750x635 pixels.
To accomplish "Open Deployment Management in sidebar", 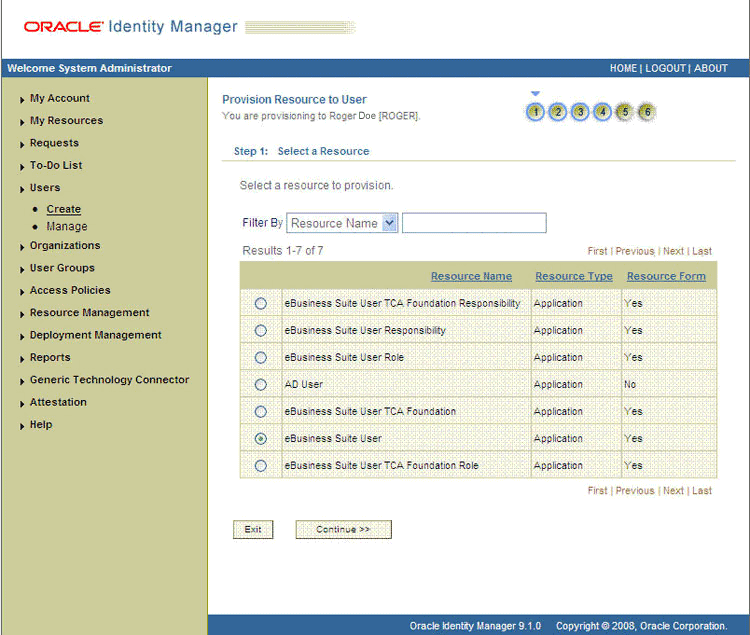I will click(x=96, y=335).
